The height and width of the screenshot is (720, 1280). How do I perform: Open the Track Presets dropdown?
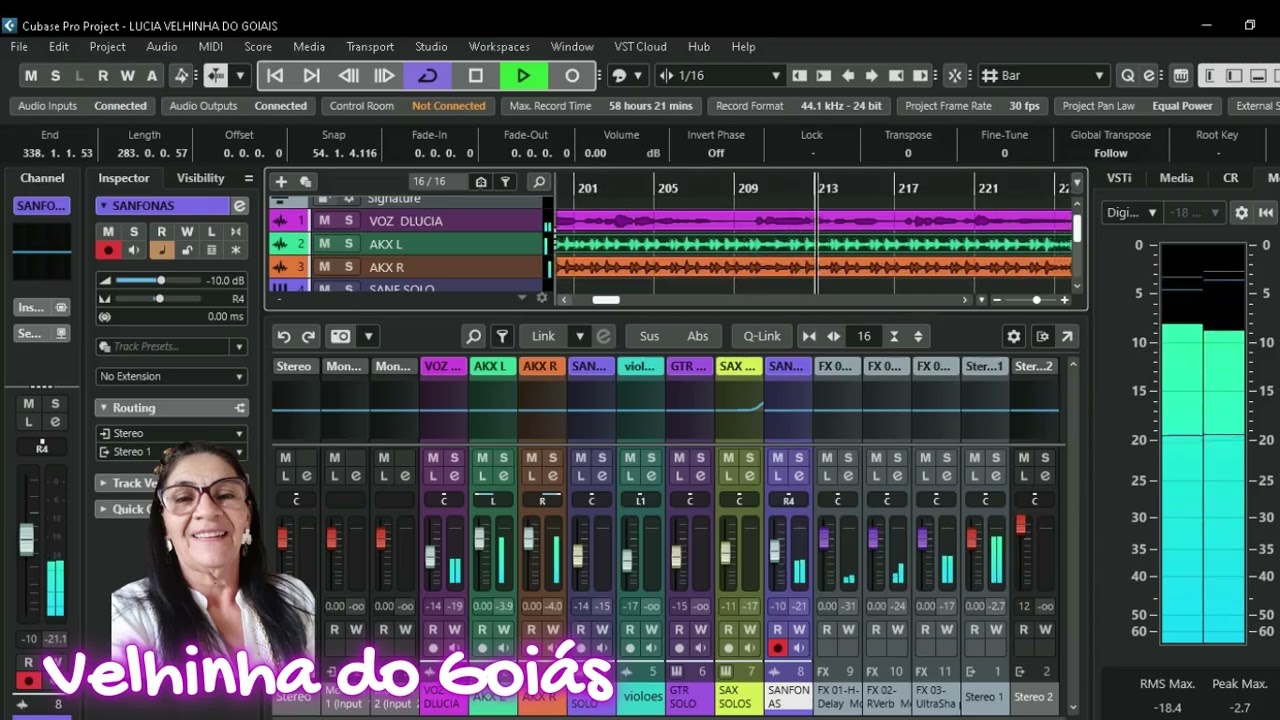[x=172, y=347]
